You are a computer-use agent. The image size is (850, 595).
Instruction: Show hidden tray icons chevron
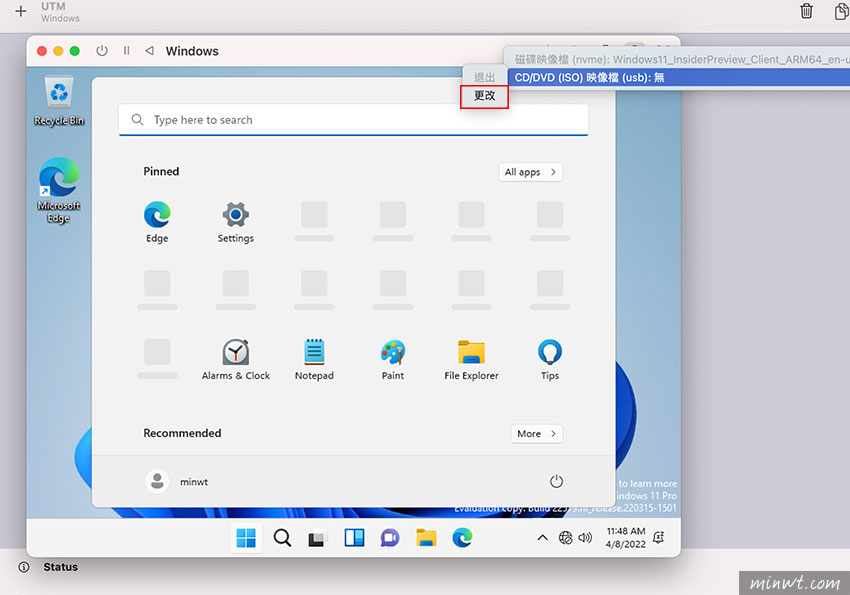pos(542,538)
